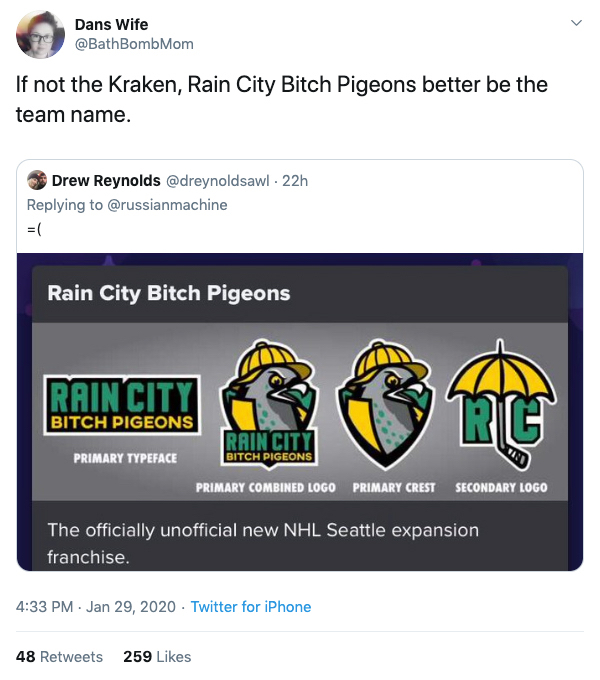
Task: Click the Jan 29, 2020 date
Action: tap(130, 607)
